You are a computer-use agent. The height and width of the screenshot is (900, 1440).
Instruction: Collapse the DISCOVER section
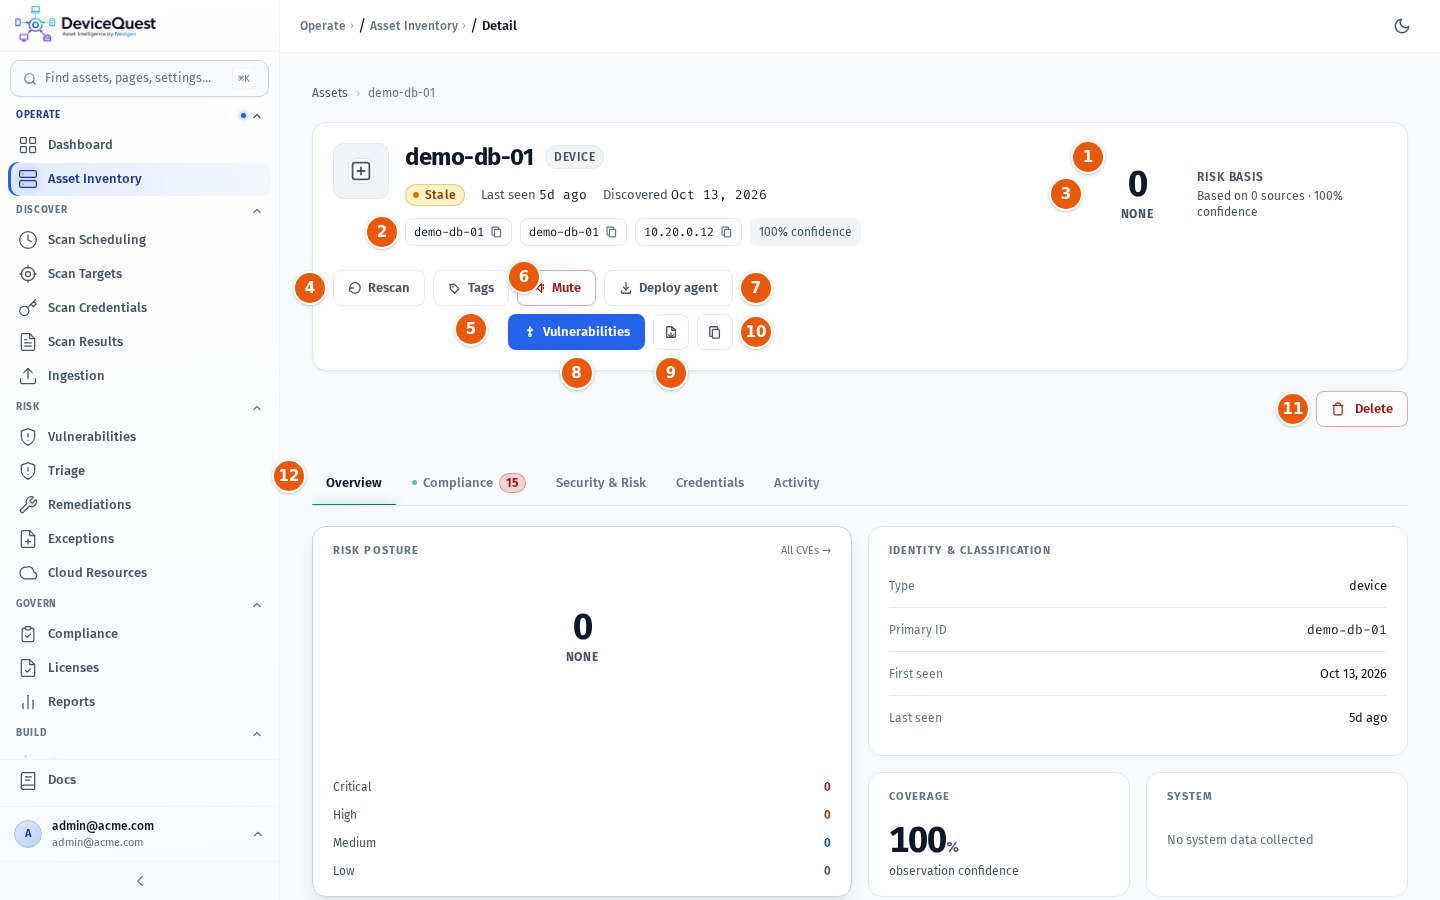(x=257, y=211)
